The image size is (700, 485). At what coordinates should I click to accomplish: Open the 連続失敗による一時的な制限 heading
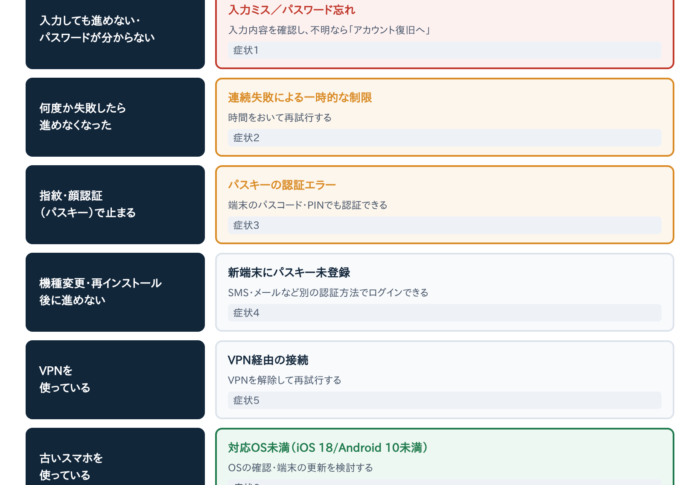coord(300,97)
